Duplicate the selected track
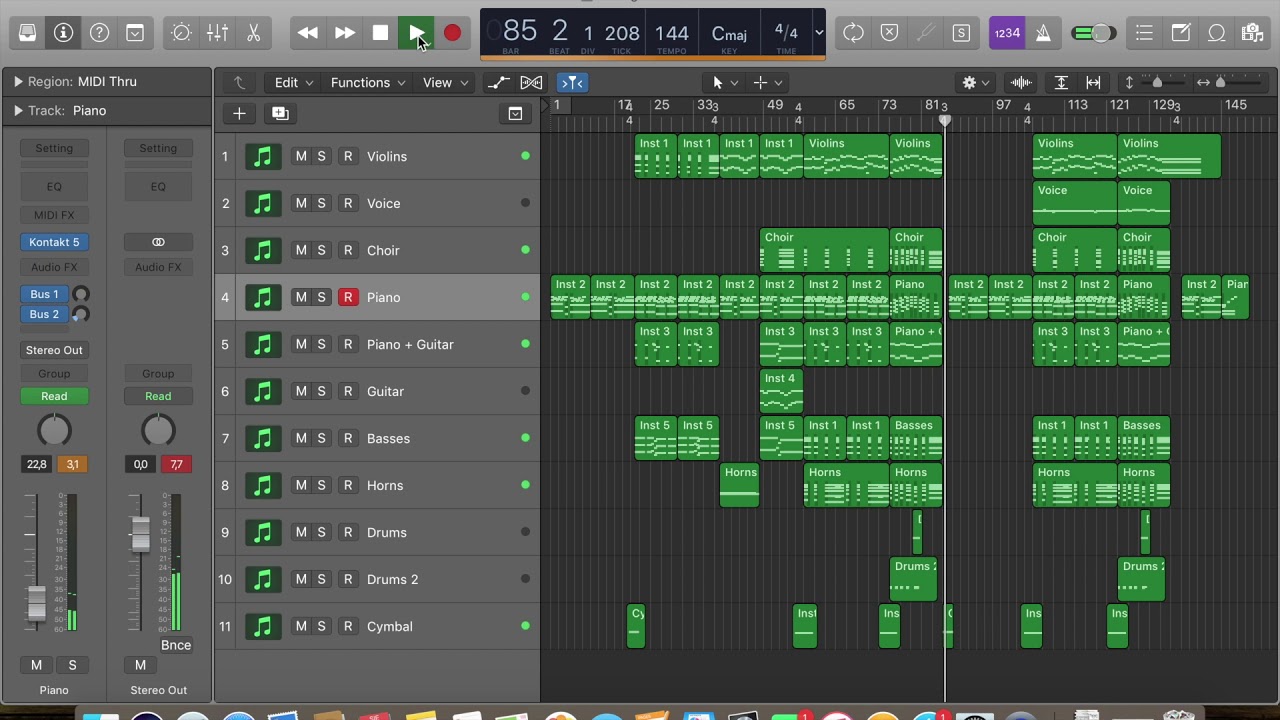Viewport: 1280px width, 720px height. click(280, 113)
